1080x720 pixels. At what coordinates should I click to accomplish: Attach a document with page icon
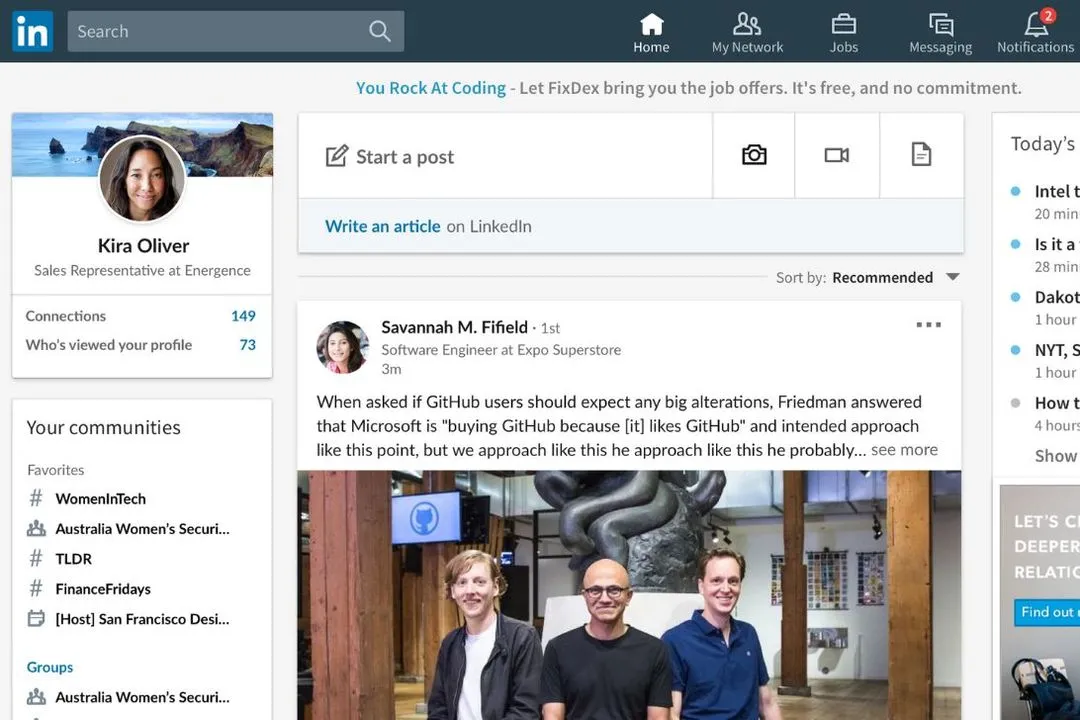tap(921, 154)
